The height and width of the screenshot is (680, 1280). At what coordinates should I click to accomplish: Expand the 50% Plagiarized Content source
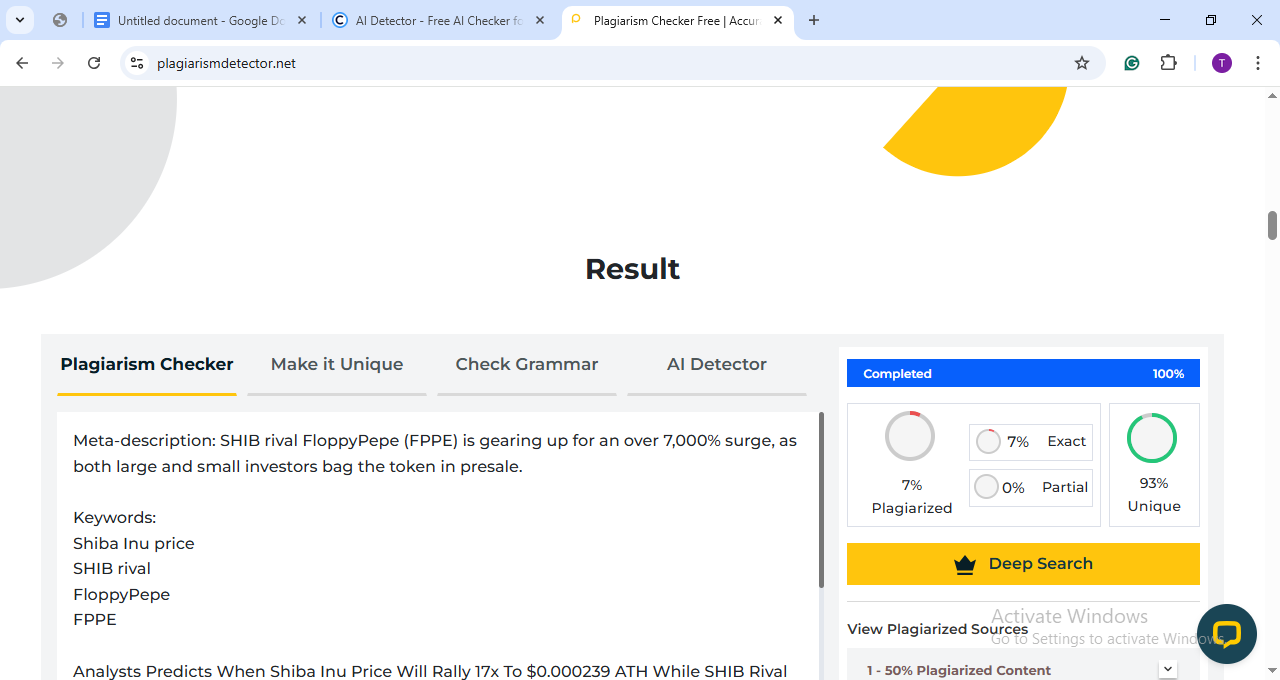click(1167, 669)
